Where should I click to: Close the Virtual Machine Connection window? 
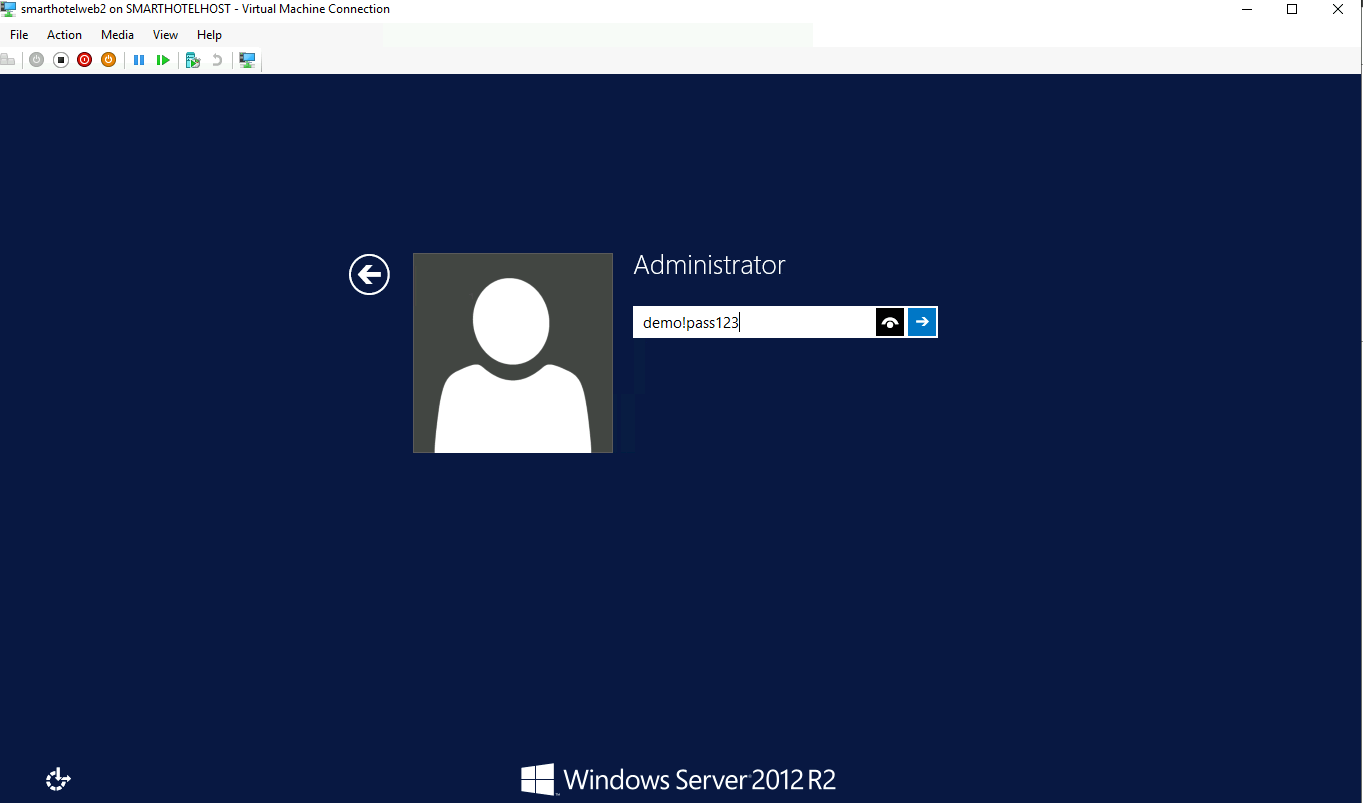[x=1338, y=9]
